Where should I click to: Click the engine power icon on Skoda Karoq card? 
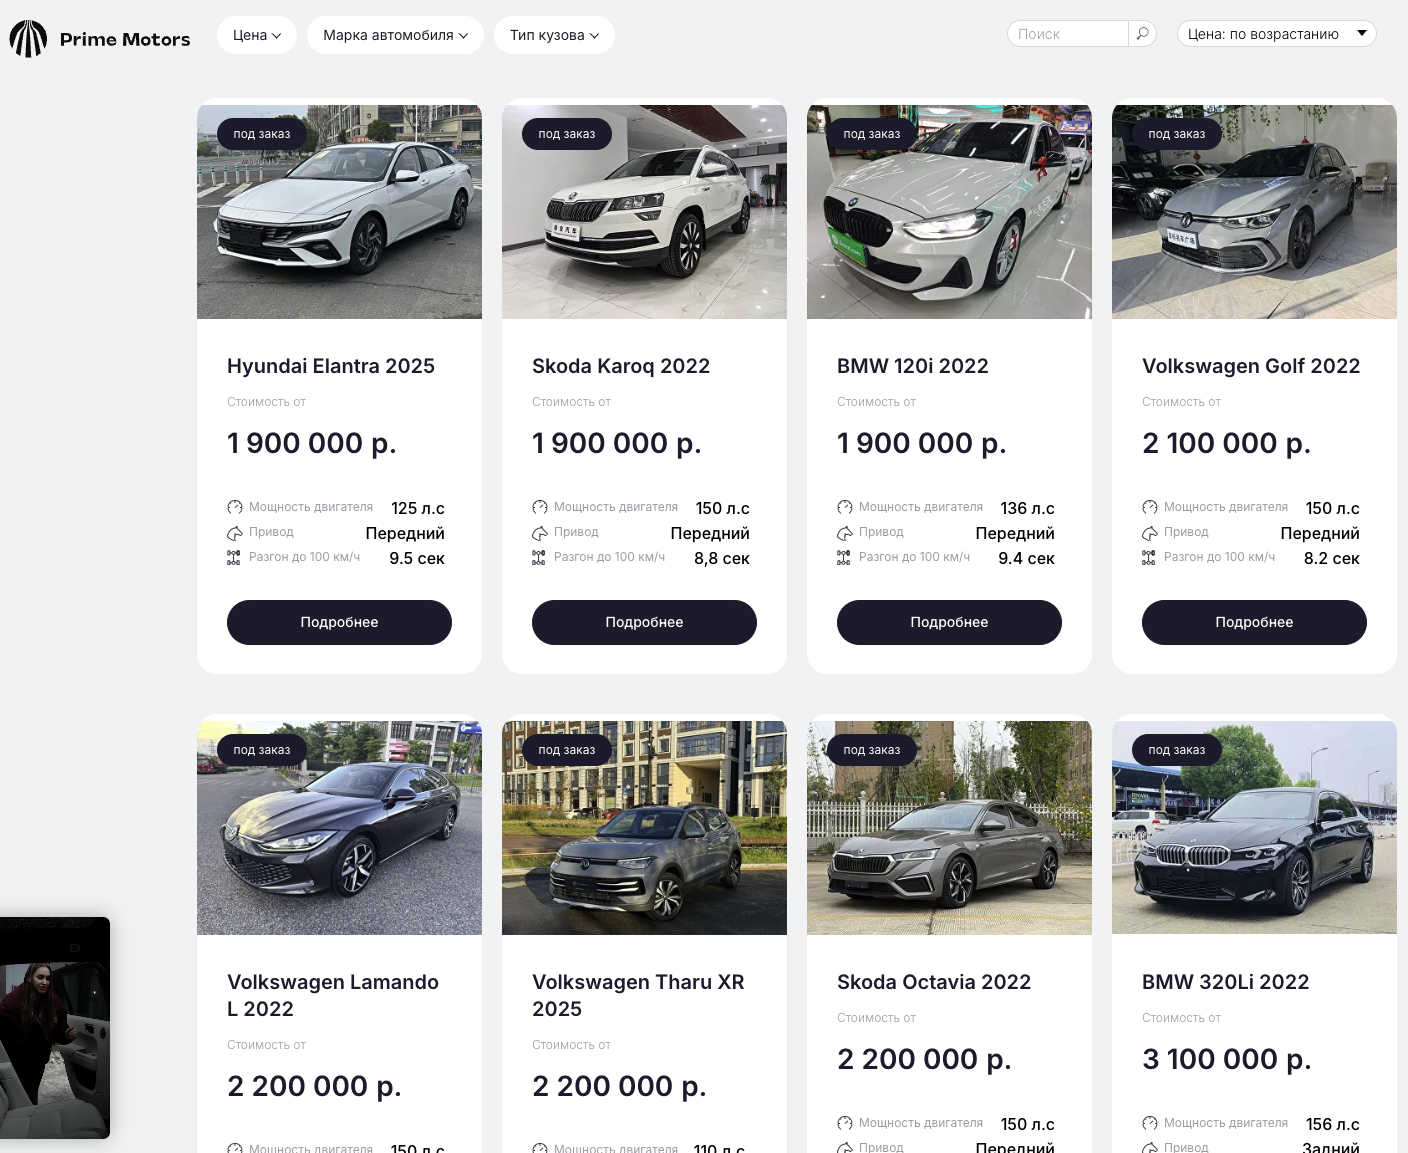click(x=539, y=508)
